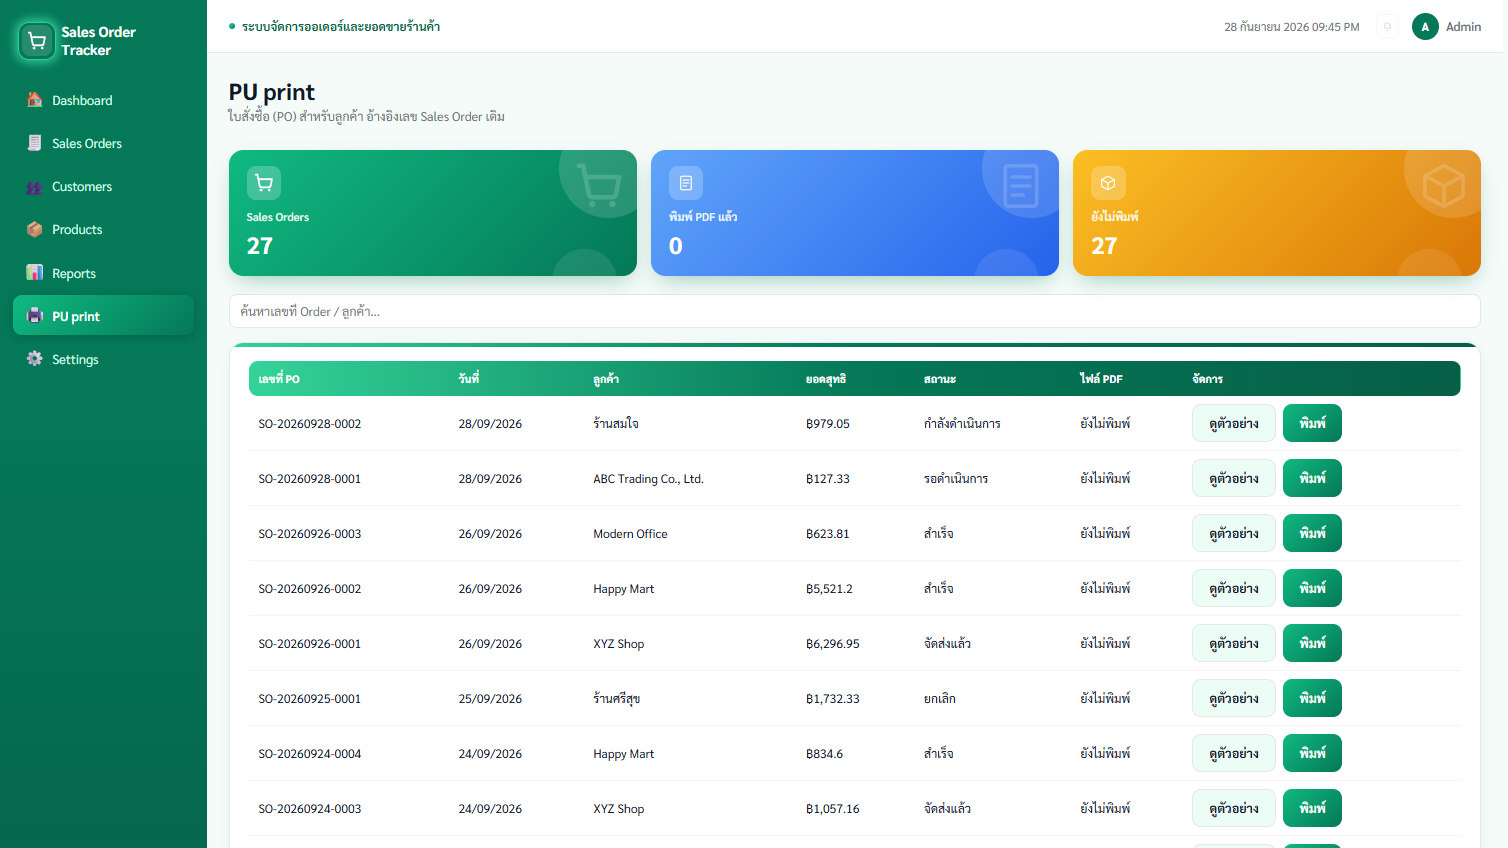
Task: Click the Customers people icon in sidebar
Action: tap(35, 187)
